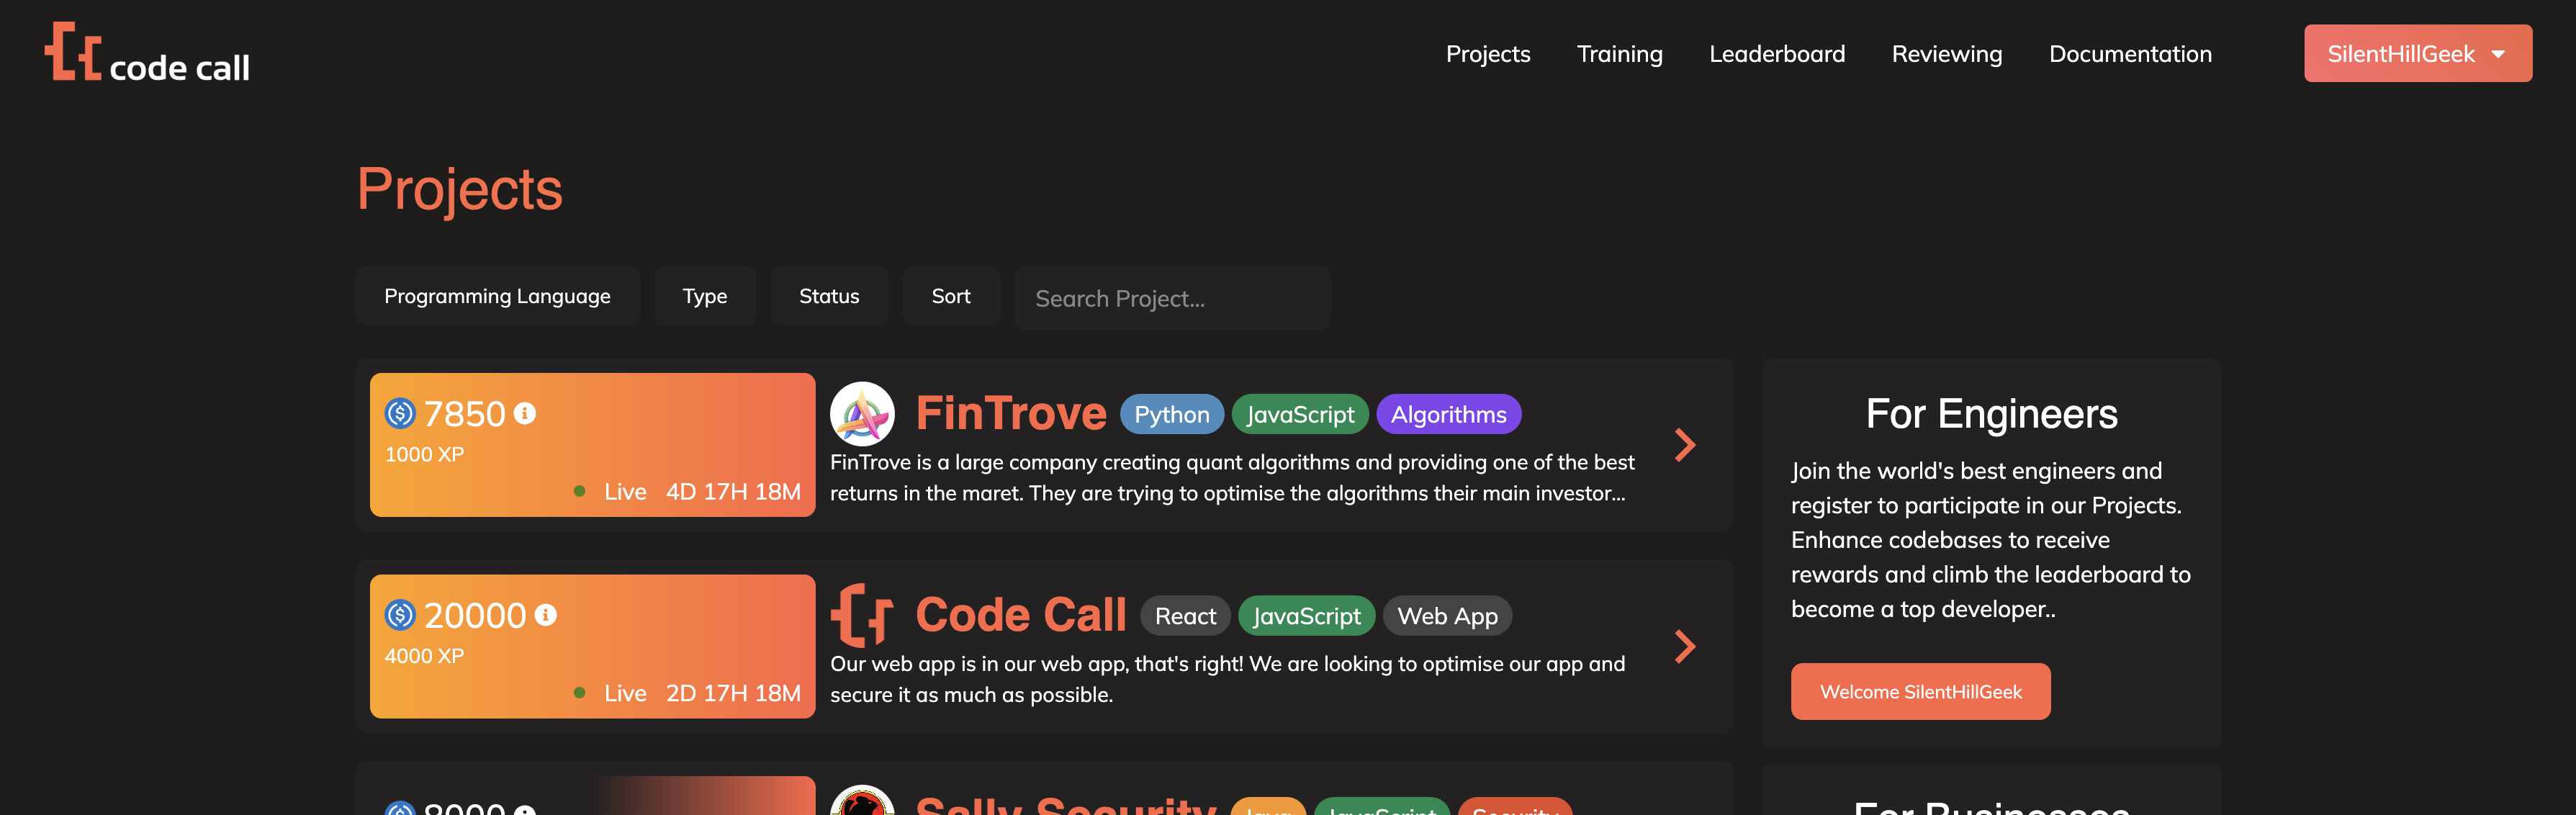Click the green Live dot on FinTrove
Image resolution: width=2576 pixels, height=815 pixels.
pyautogui.click(x=579, y=491)
